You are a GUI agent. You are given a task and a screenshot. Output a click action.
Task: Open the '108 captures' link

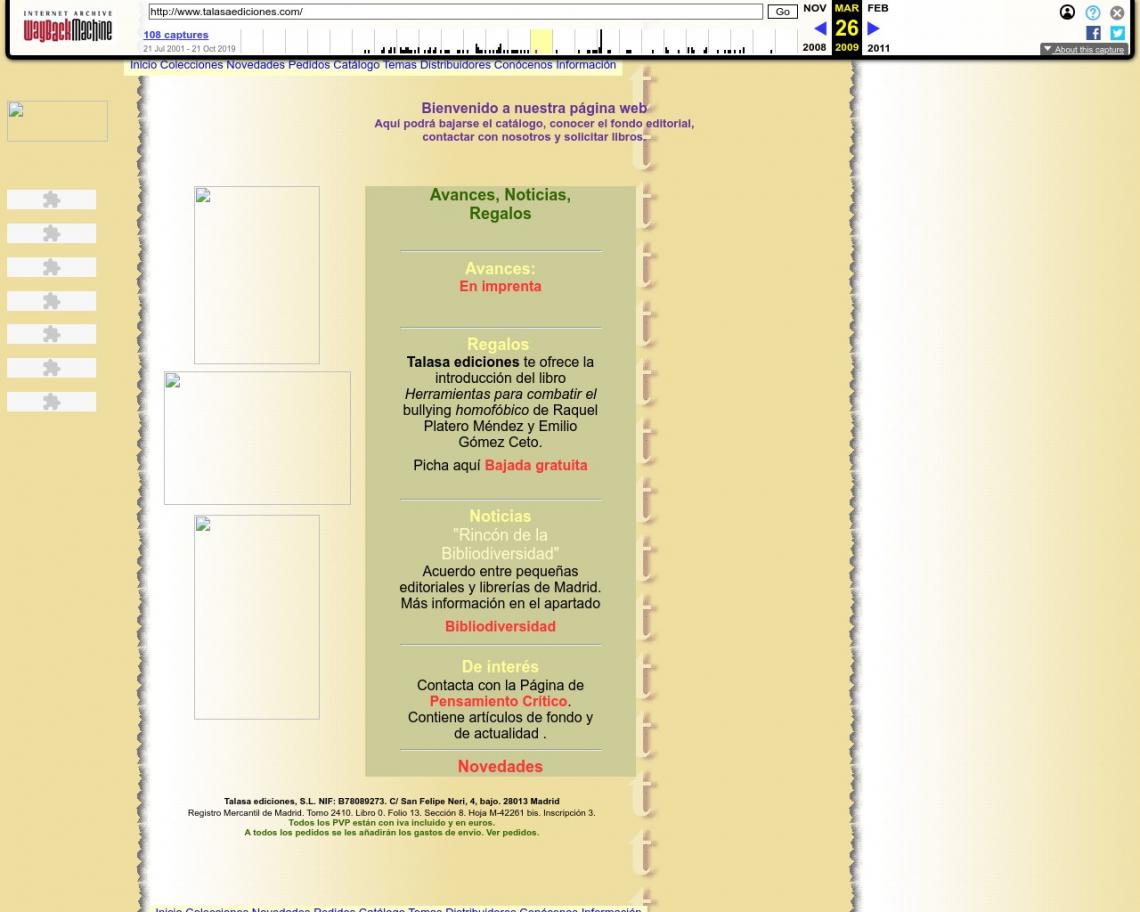point(176,35)
